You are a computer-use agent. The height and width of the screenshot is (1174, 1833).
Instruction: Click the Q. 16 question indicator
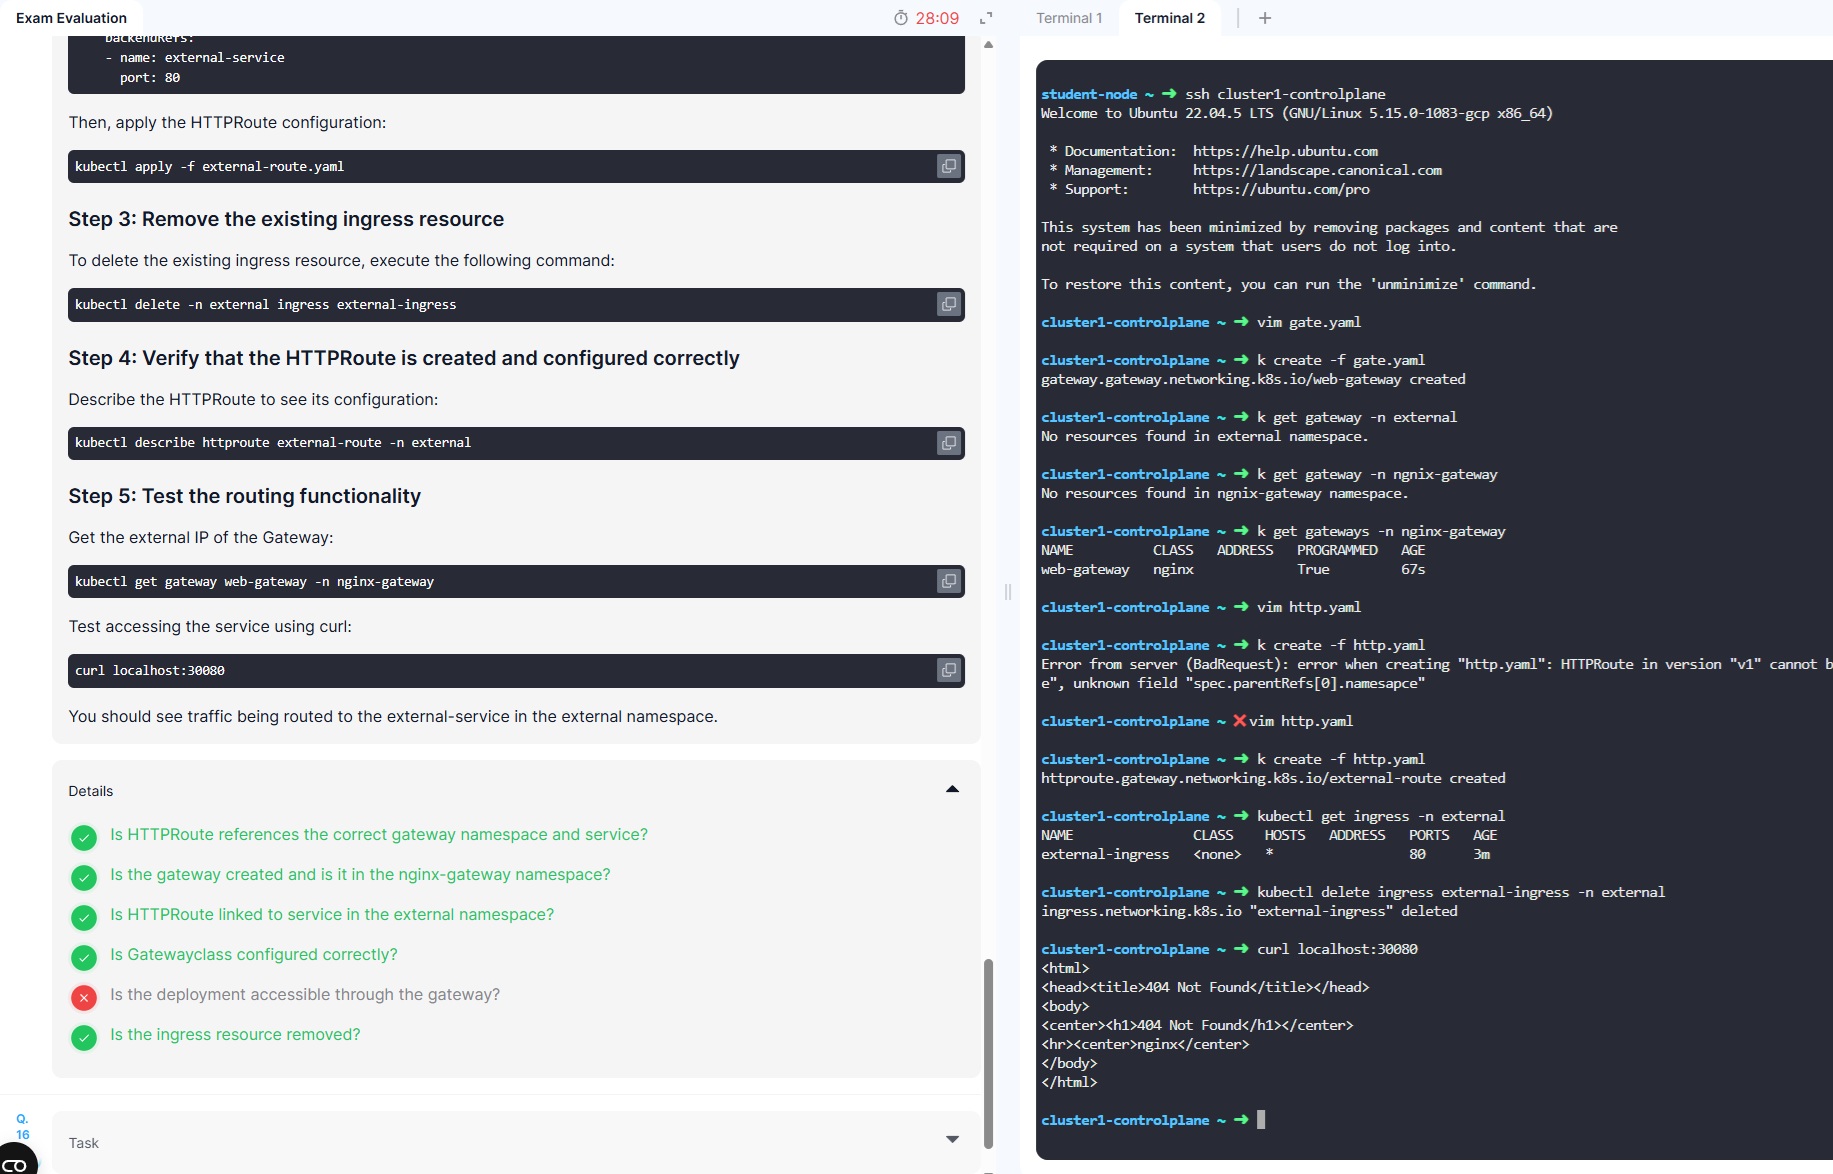22,1127
